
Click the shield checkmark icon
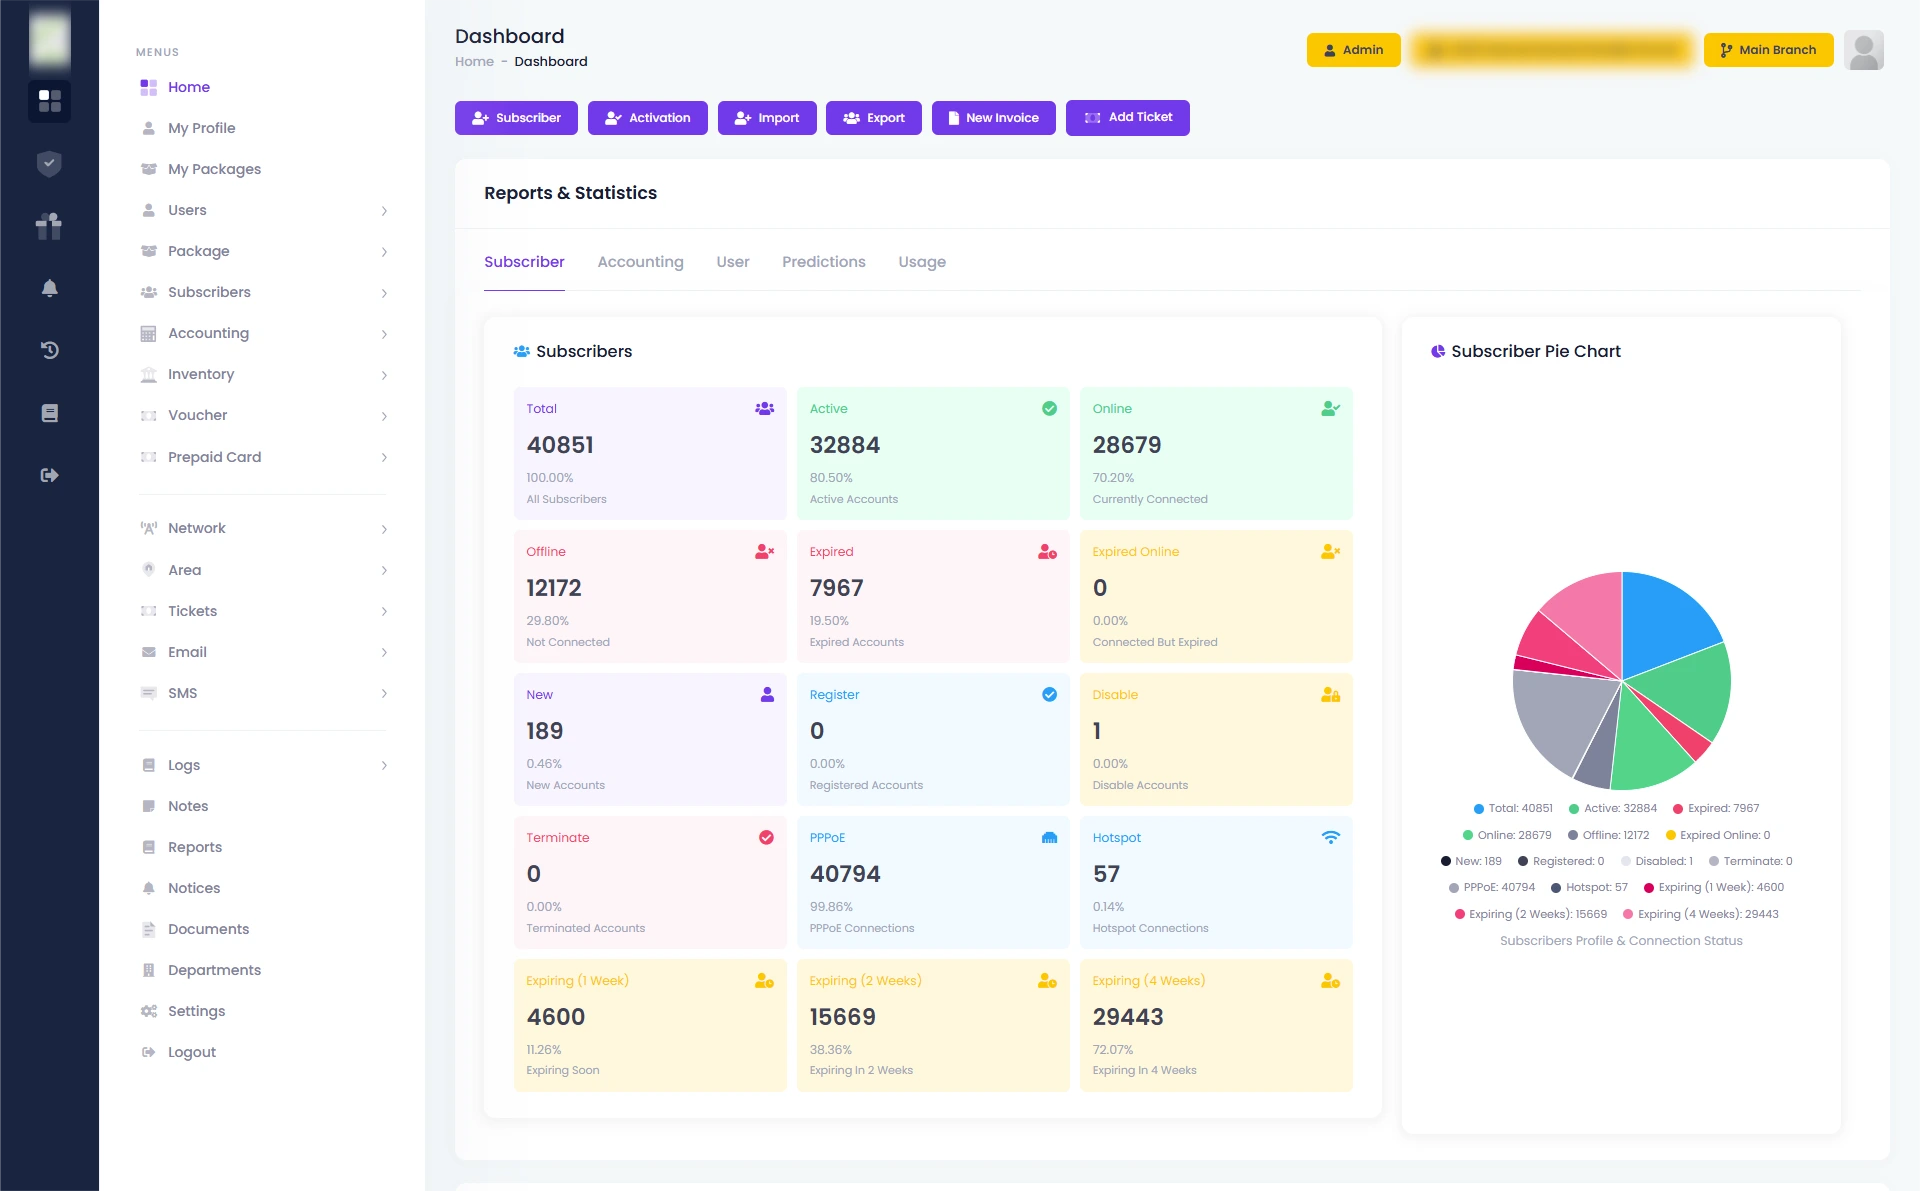coord(49,163)
